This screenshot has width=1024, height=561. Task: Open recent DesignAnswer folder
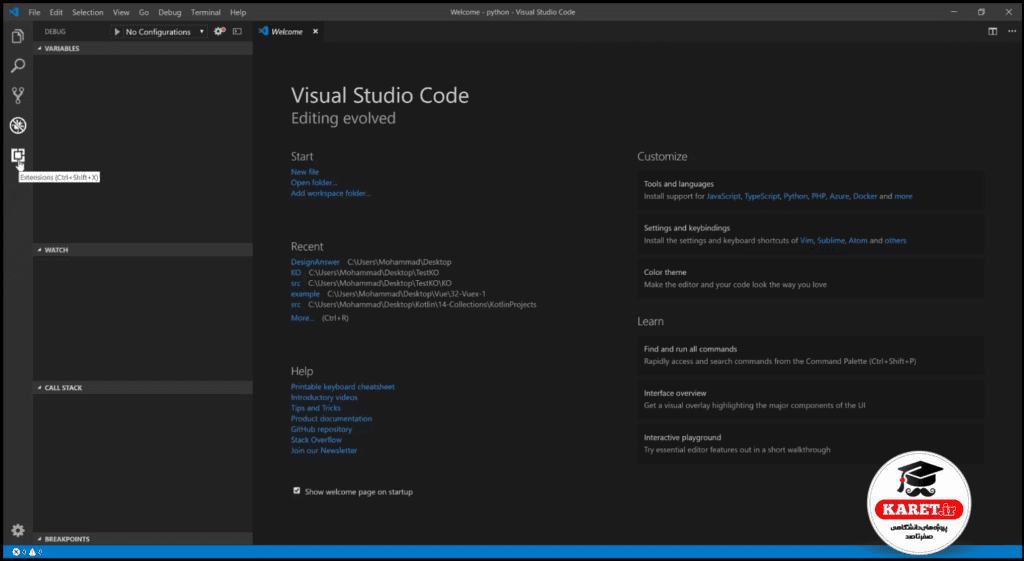coord(315,262)
